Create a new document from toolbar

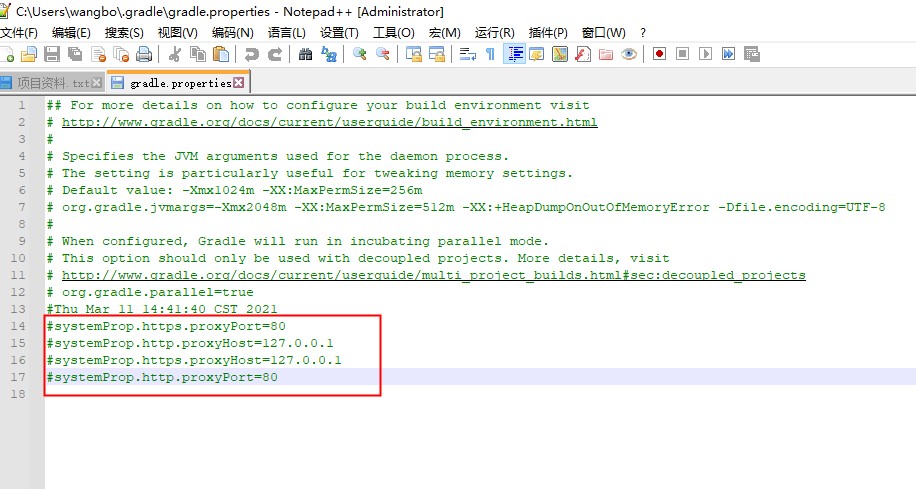tap(7, 54)
